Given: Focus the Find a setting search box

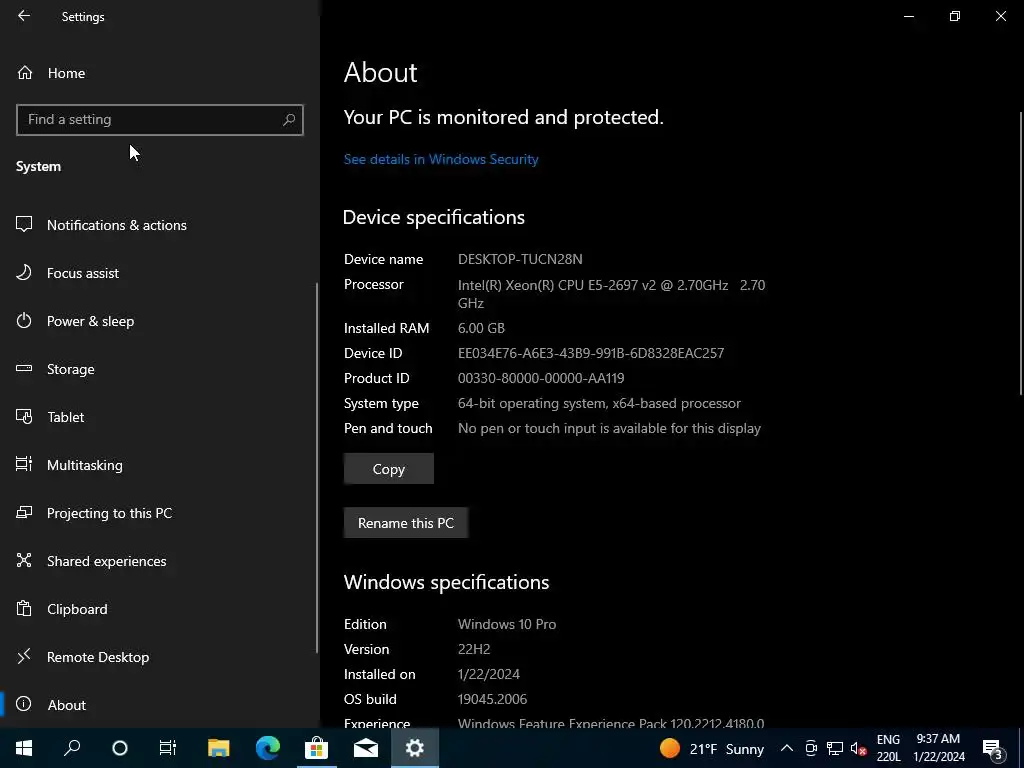Looking at the screenshot, I should pyautogui.click(x=159, y=120).
